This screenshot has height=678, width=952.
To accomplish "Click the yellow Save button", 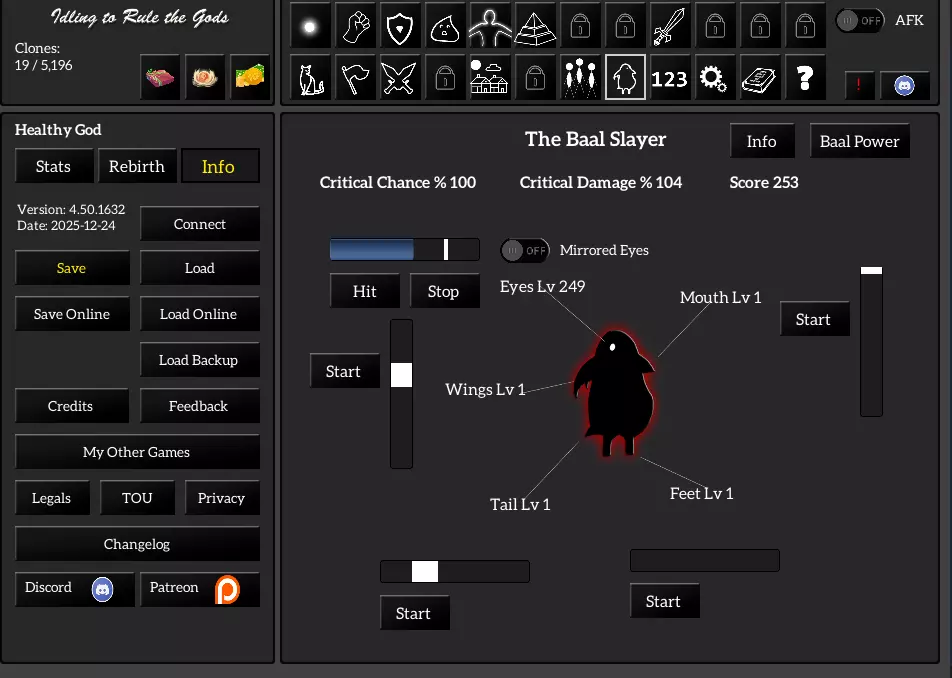I will point(72,268).
